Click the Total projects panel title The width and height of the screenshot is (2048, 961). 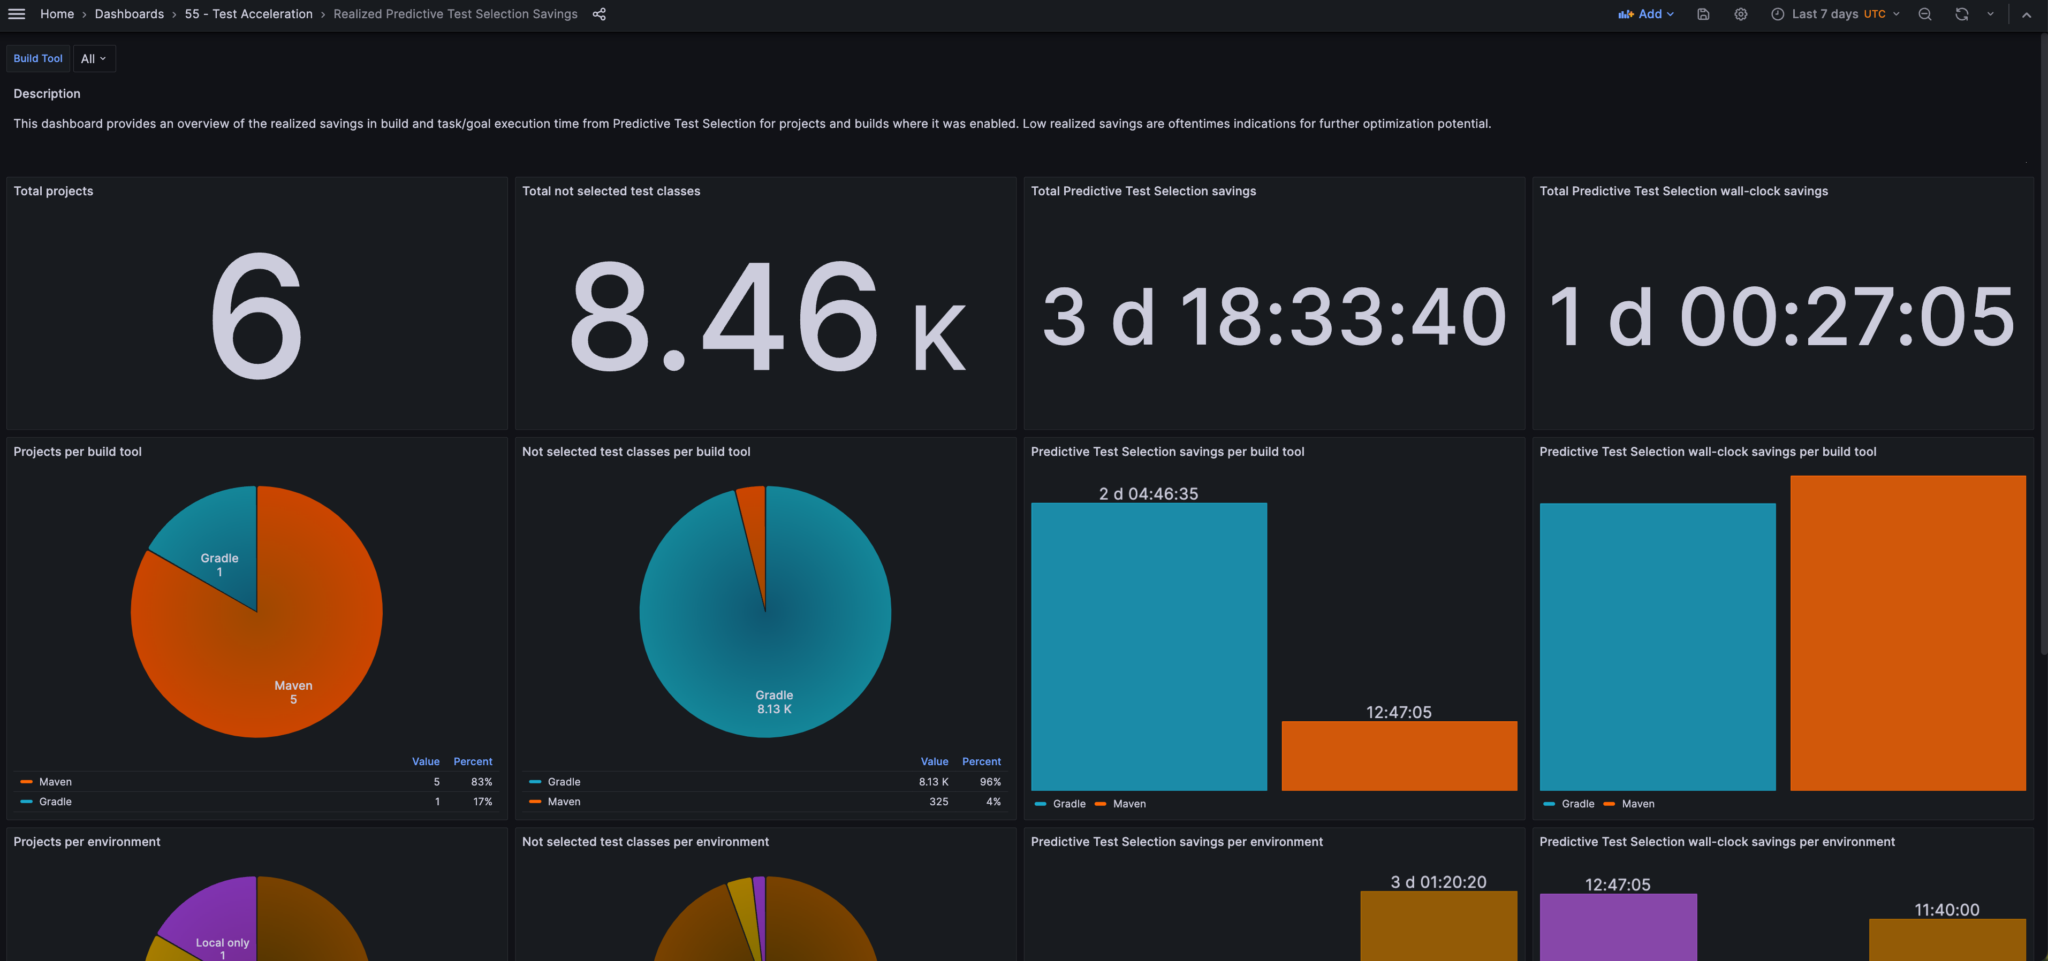(53, 191)
